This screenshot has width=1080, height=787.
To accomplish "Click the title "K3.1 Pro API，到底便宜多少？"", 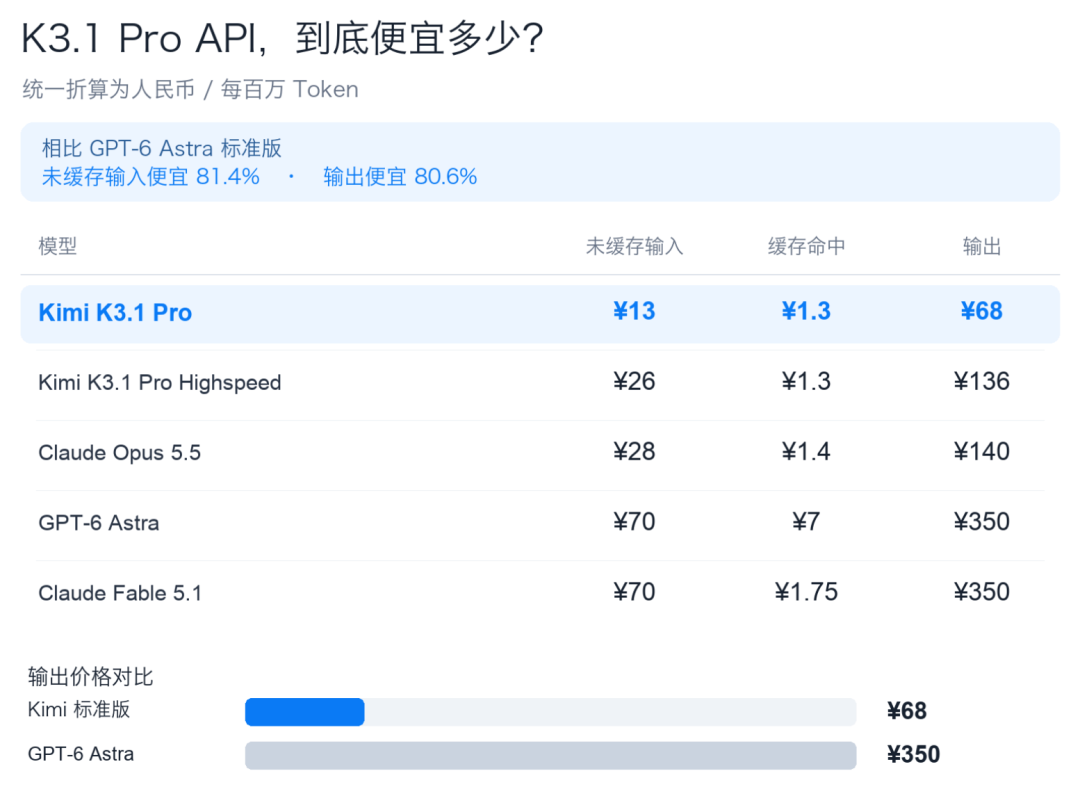I will [x=282, y=39].
